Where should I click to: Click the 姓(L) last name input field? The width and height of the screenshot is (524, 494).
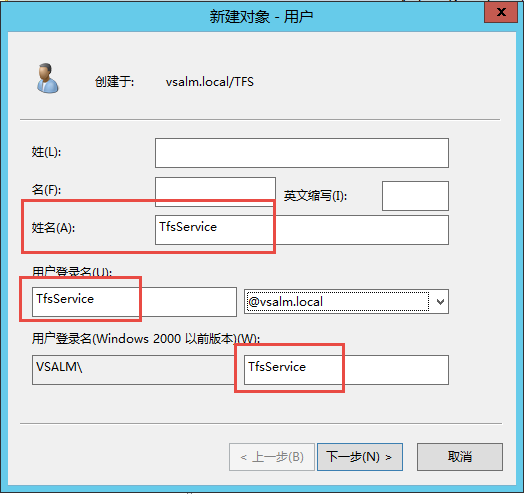point(301,153)
